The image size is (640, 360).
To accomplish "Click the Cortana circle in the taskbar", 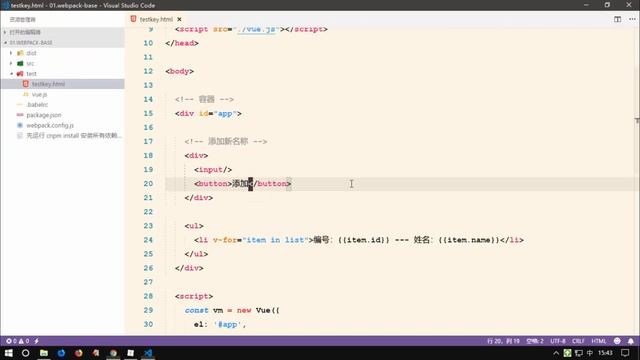I will (x=25, y=353).
